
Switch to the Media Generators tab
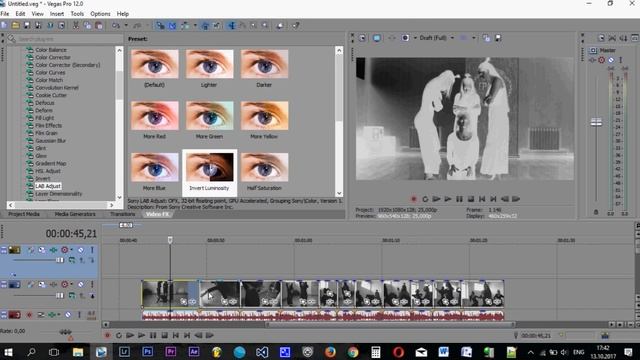75,214
